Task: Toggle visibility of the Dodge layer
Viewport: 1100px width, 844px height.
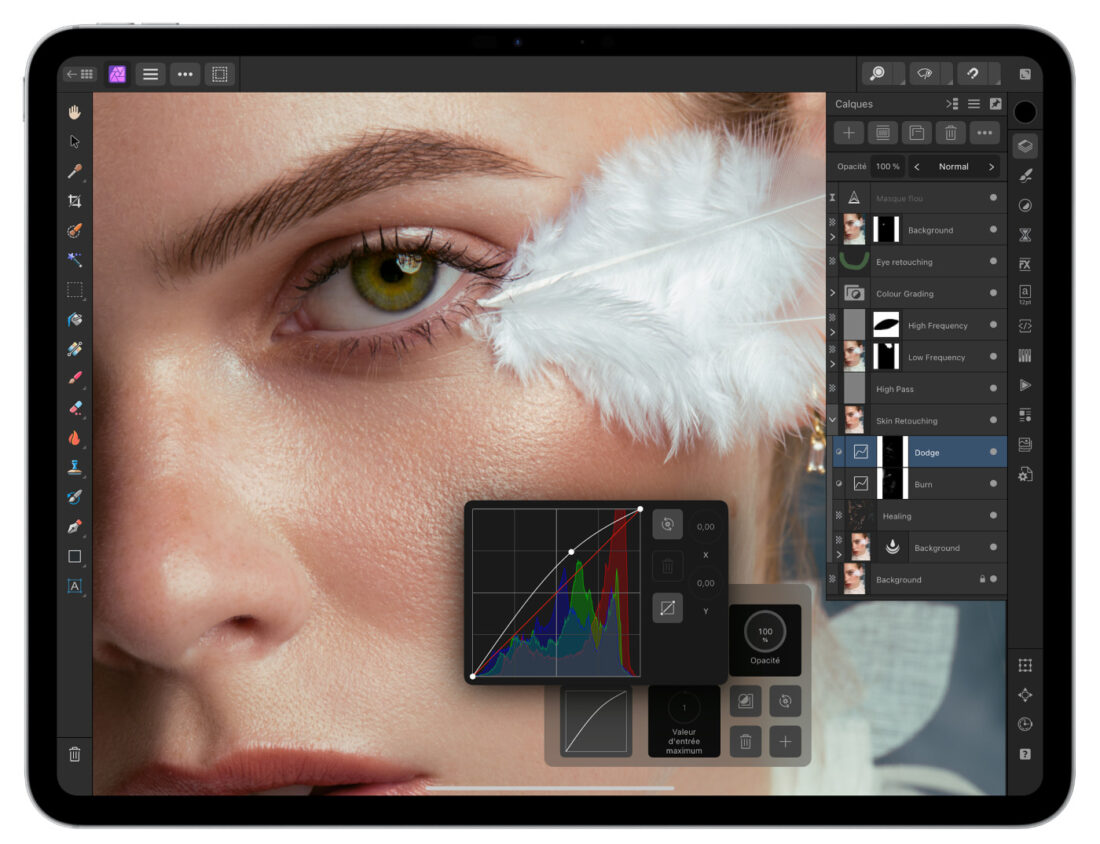Action: (x=993, y=452)
